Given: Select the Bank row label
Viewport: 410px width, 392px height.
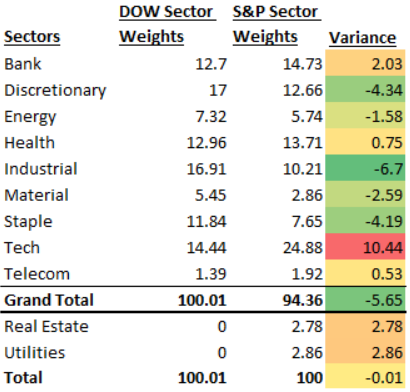Looking at the screenshot, I should click(x=22, y=64).
